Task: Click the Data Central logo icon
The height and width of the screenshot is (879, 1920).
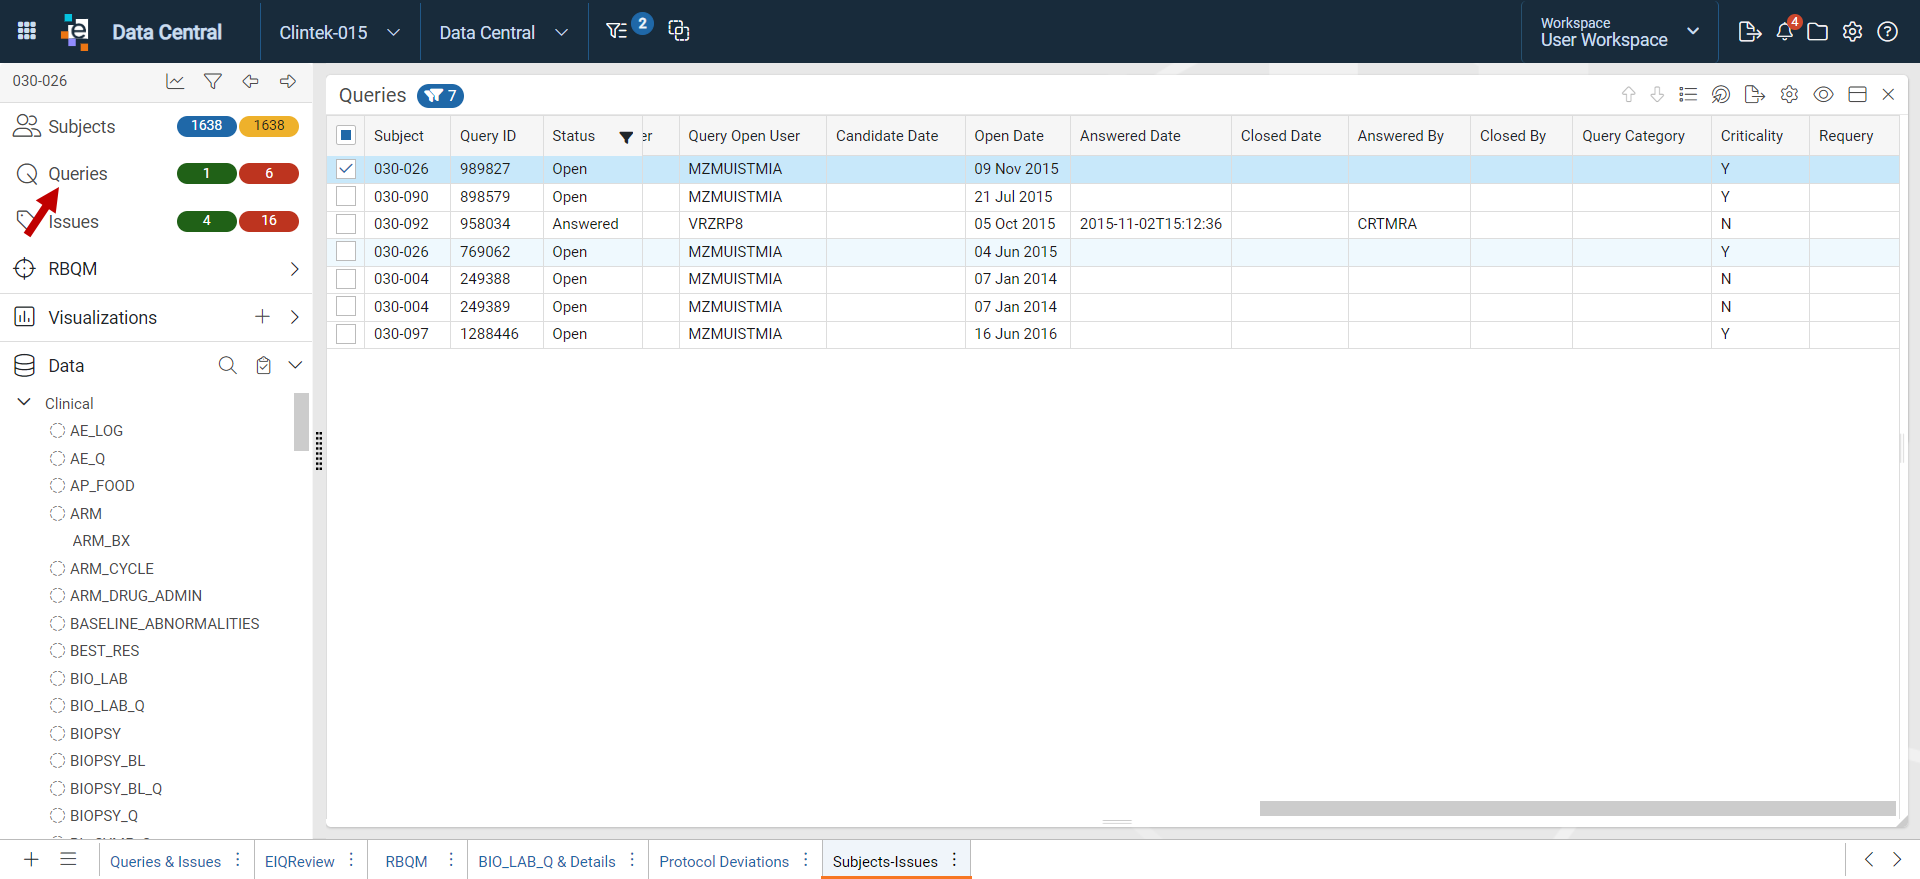Action: point(76,31)
